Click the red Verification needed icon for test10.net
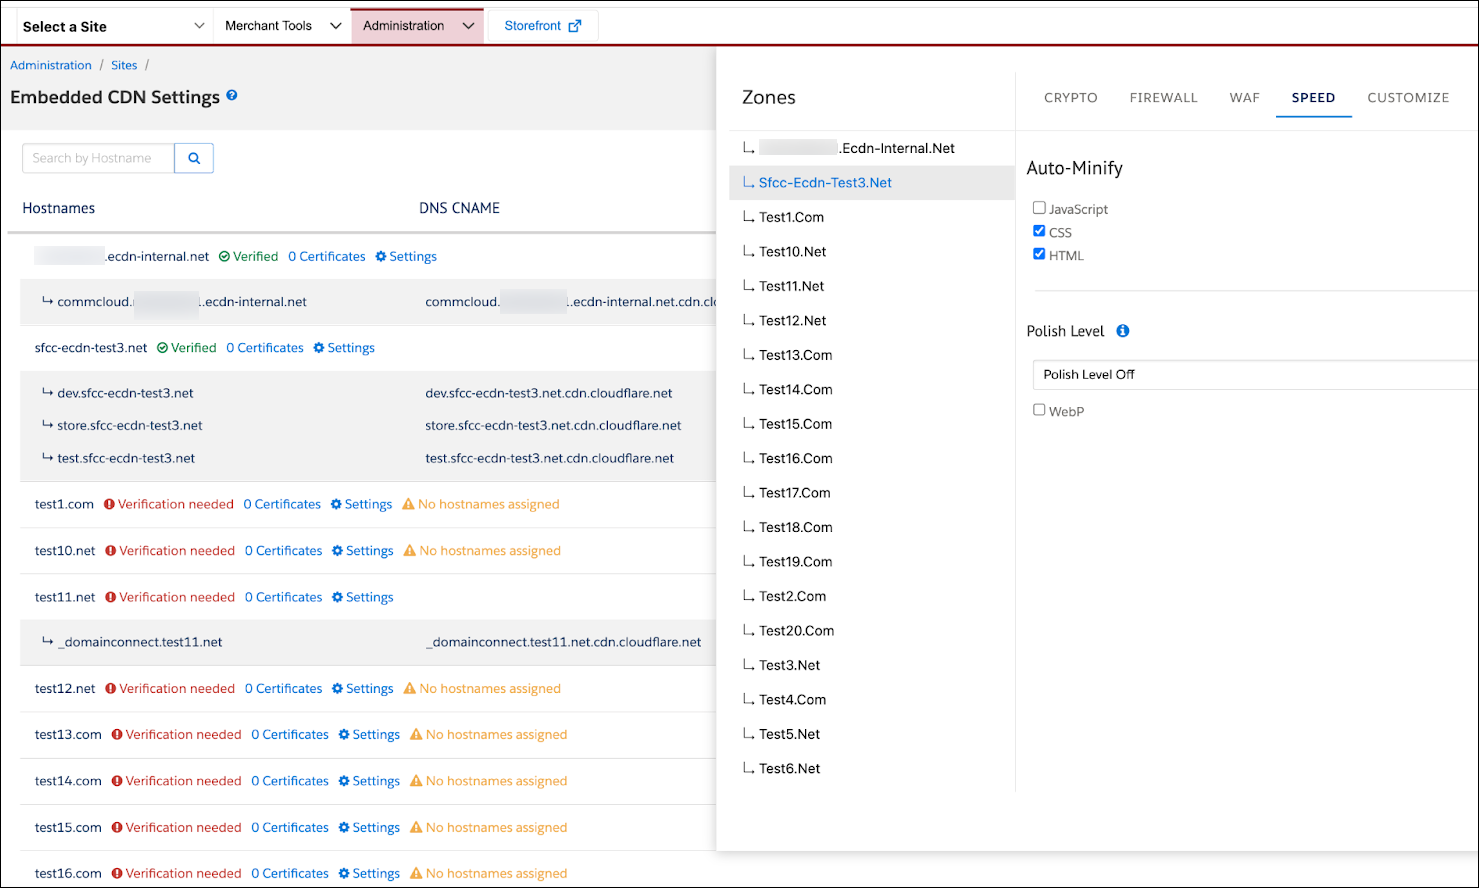 click(x=109, y=550)
